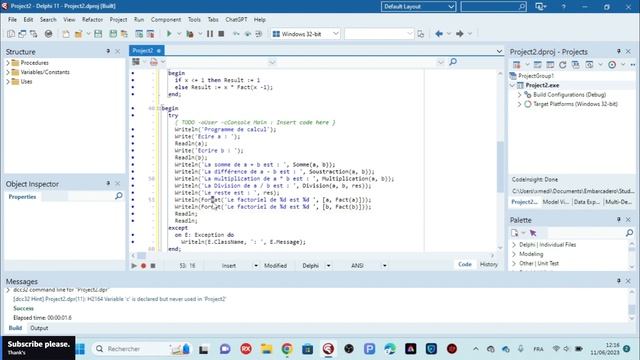Click the editor search magnifier icon
The width and height of the screenshot is (640, 360).
point(453,62)
